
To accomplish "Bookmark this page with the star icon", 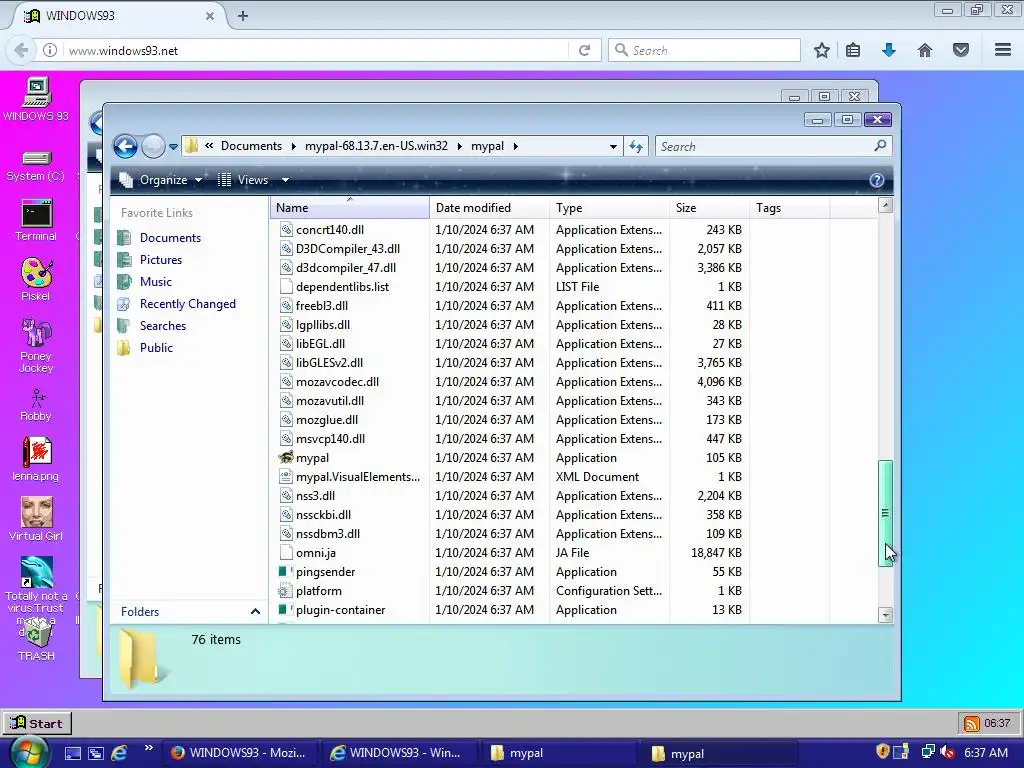I will coord(822,50).
